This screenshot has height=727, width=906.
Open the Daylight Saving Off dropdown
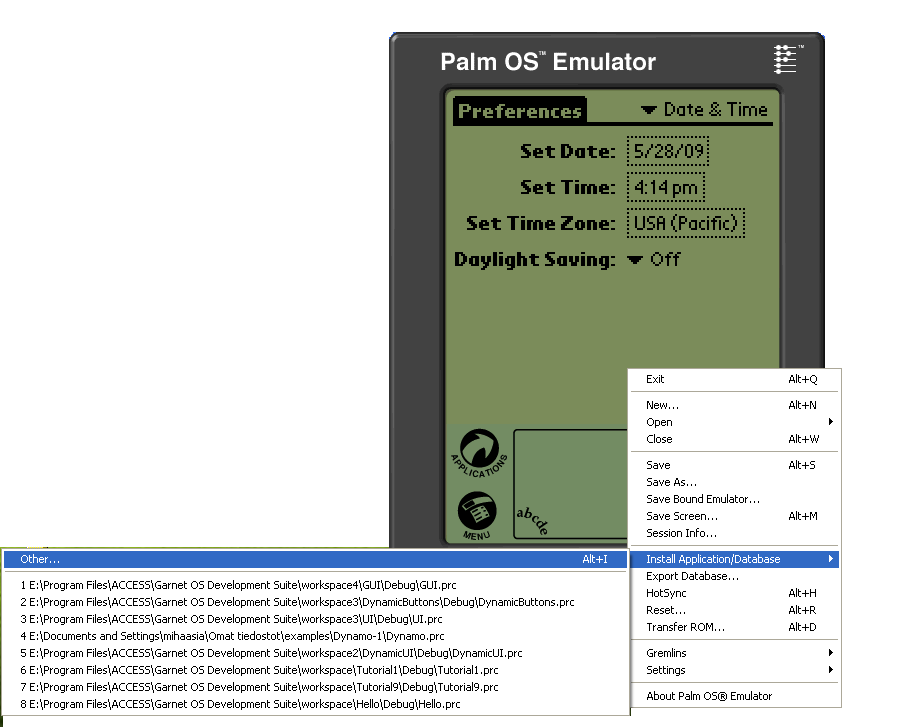pyautogui.click(x=653, y=259)
